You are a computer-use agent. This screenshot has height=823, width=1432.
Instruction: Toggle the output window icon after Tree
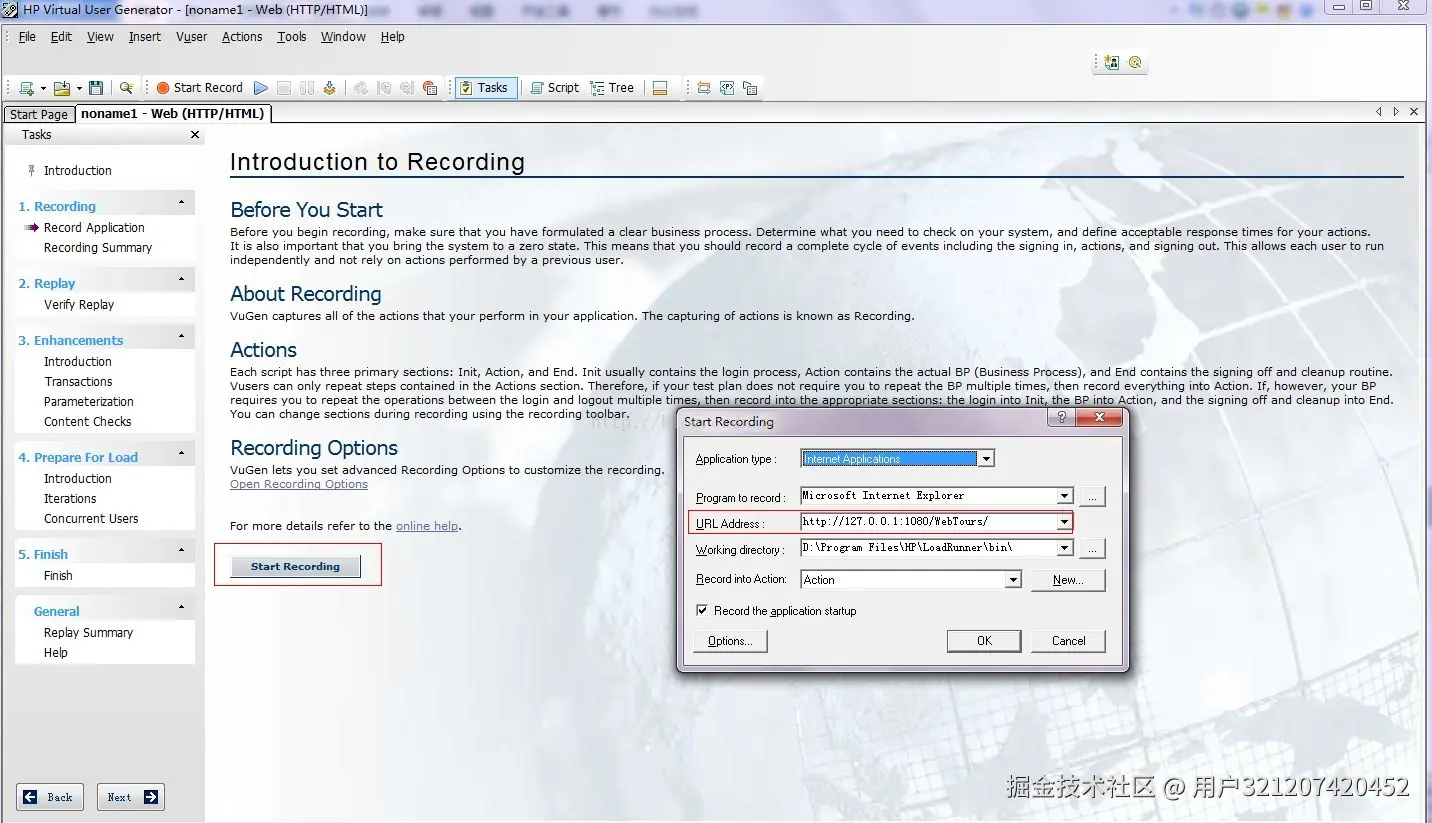pyautogui.click(x=660, y=88)
